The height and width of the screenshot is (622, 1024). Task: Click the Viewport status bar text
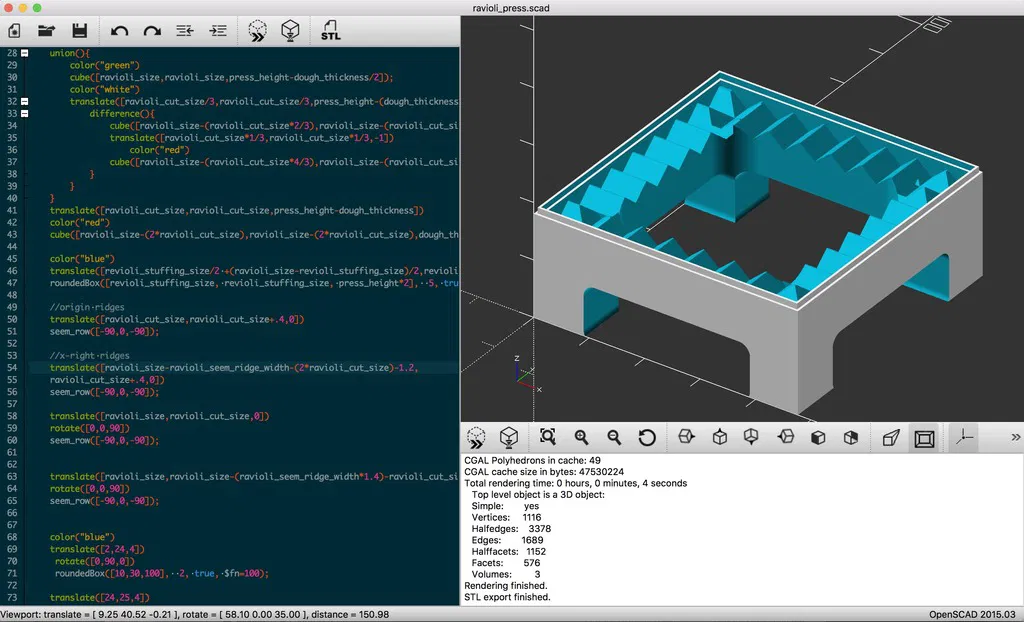coord(195,614)
